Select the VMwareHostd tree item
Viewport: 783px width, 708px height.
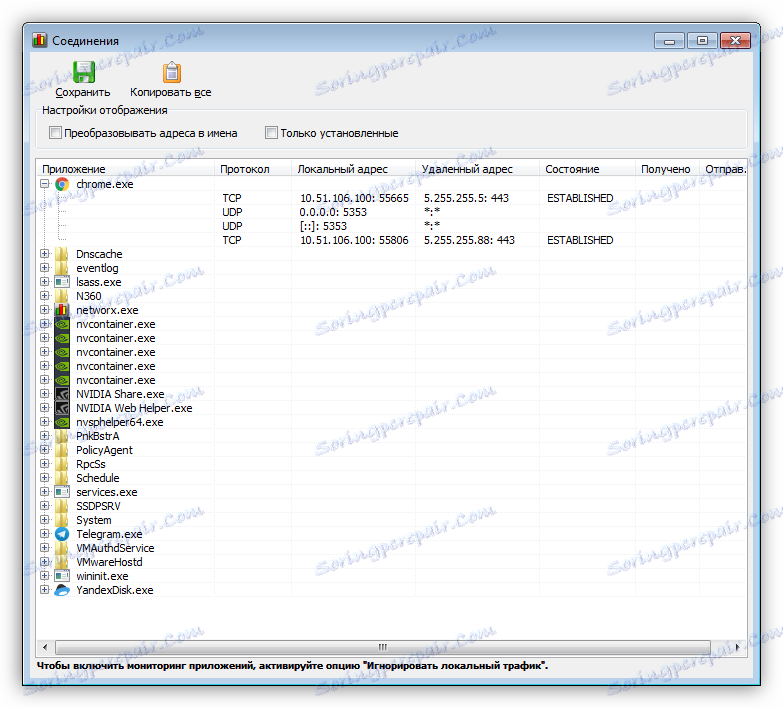[109, 562]
